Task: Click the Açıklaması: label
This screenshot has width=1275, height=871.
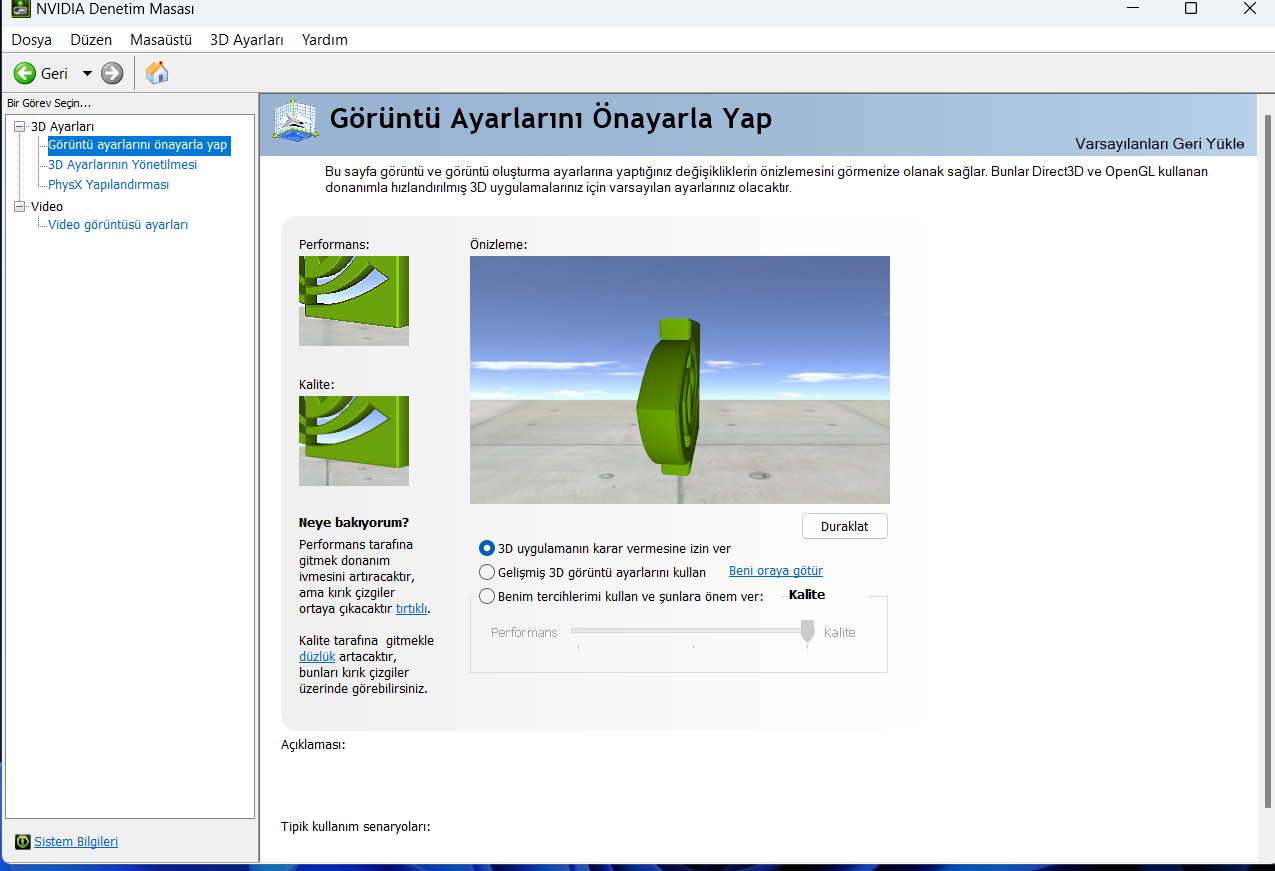Action: coord(313,745)
